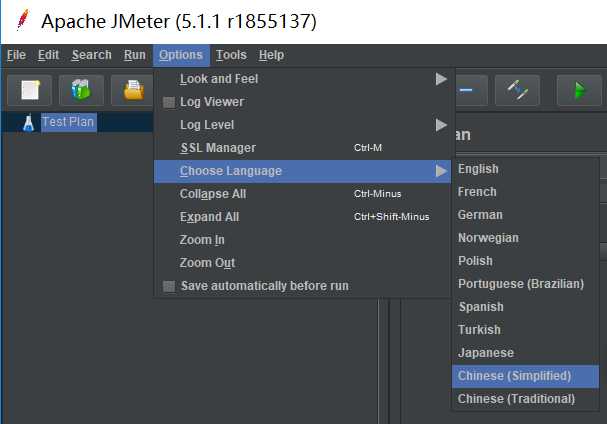This screenshot has height=424, width=607.
Task: Select Look and Feel menu entry
Action: click(x=302, y=79)
